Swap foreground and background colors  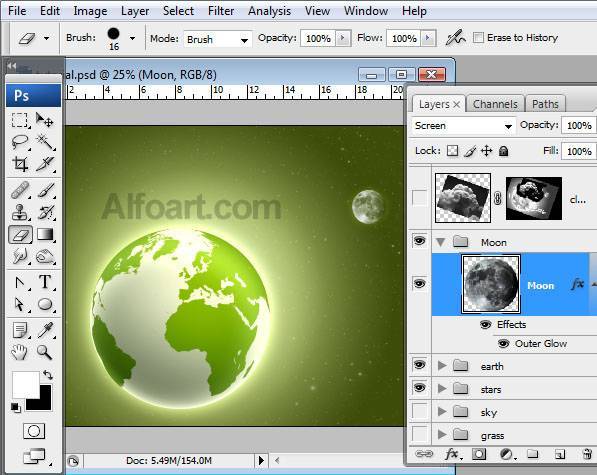[48, 375]
